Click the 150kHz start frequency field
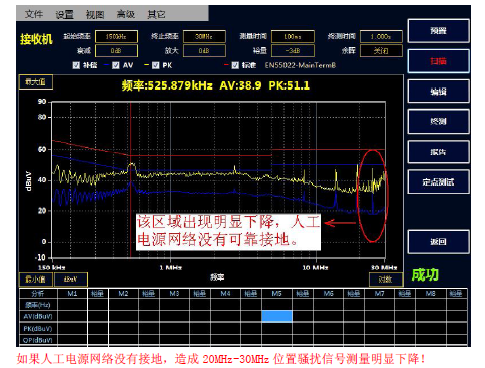 click(116, 36)
